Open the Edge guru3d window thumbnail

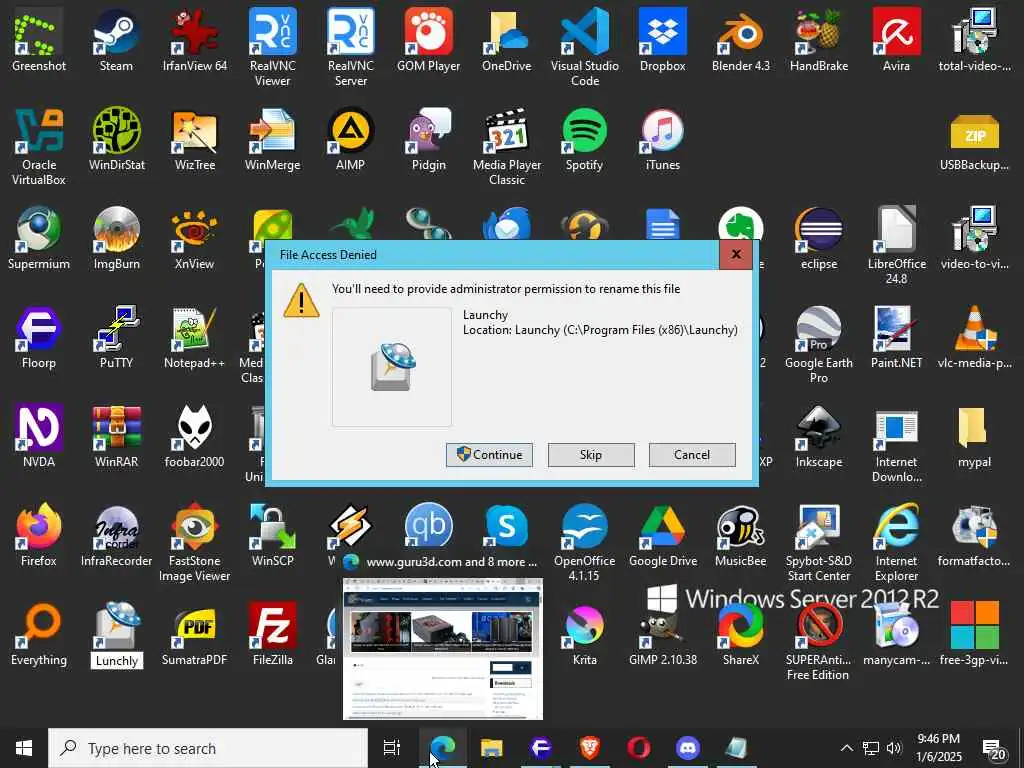click(x=443, y=648)
